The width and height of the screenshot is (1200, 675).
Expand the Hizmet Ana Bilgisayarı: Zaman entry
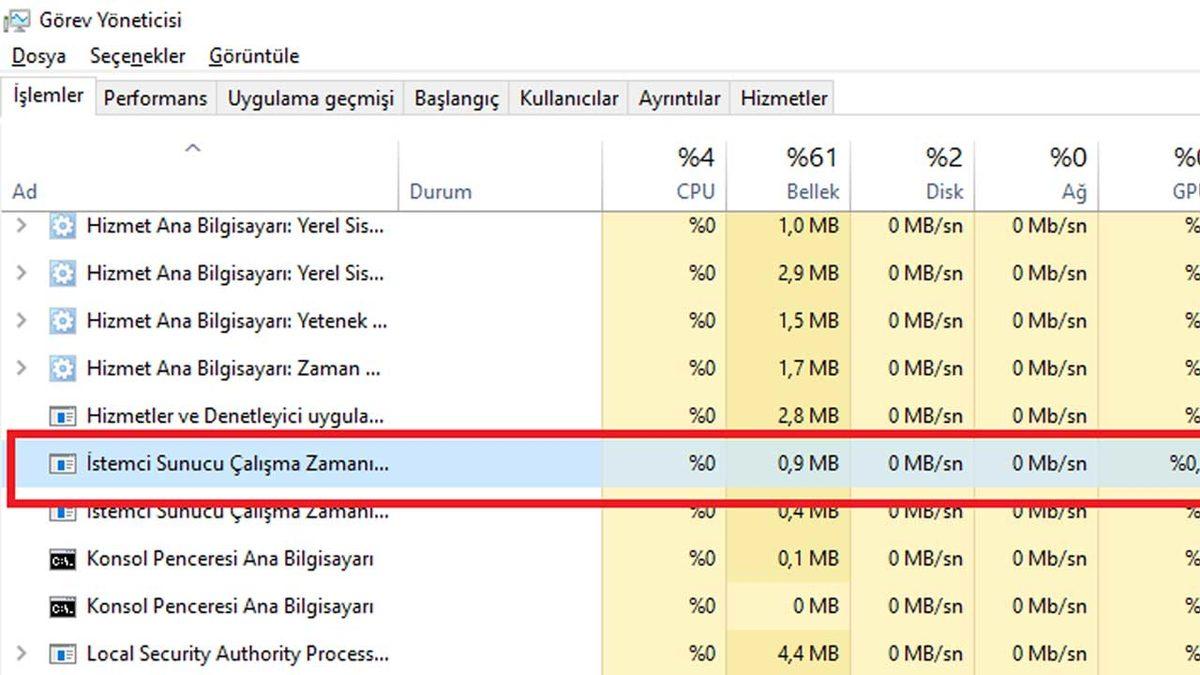click(23, 368)
